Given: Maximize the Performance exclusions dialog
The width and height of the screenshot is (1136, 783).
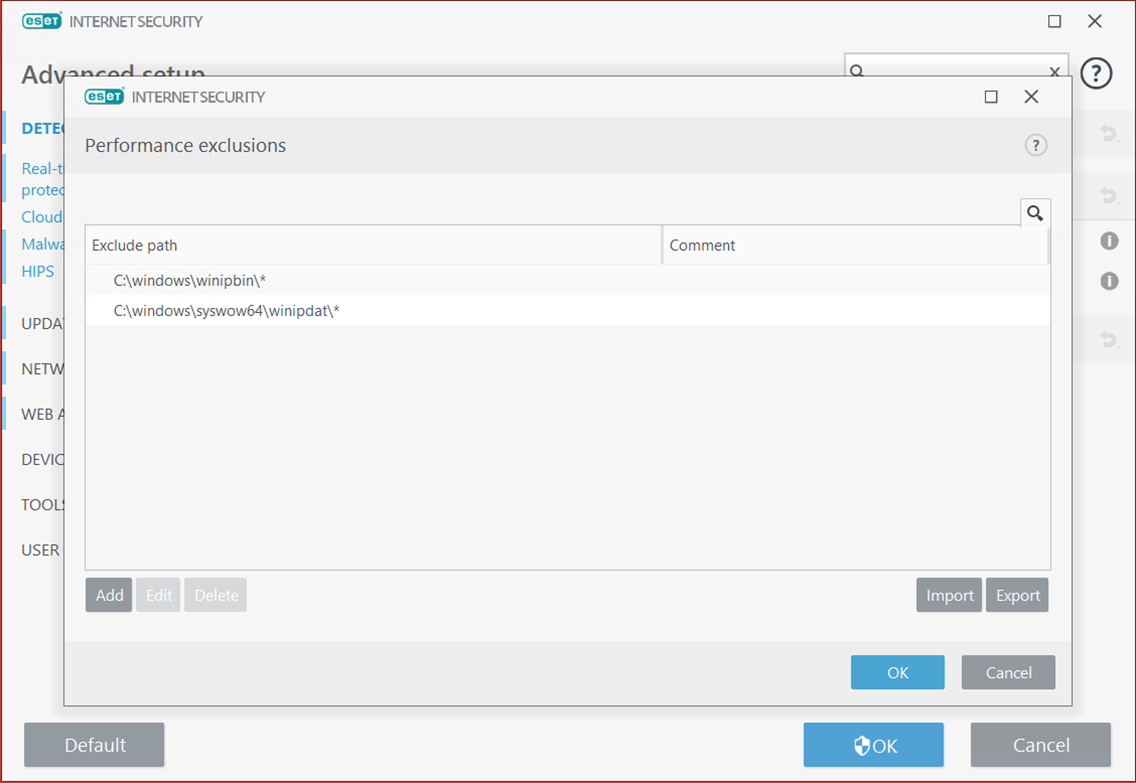Looking at the screenshot, I should [991, 97].
